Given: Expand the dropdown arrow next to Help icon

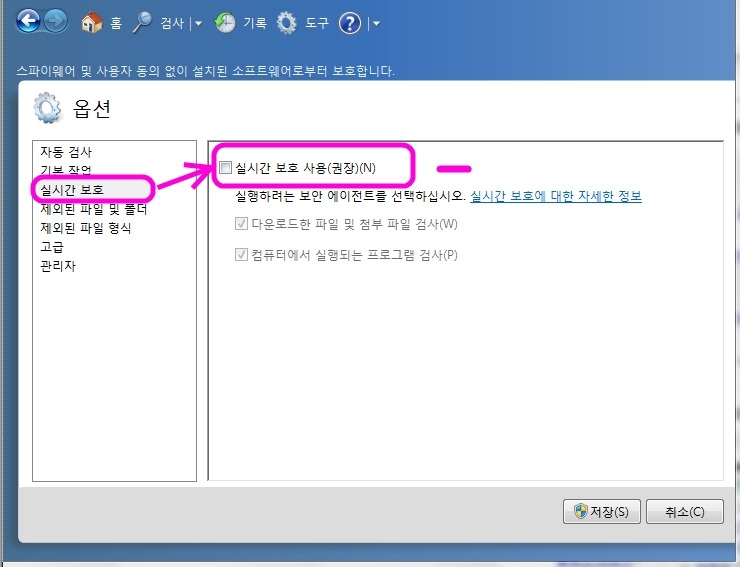Looking at the screenshot, I should [376, 23].
